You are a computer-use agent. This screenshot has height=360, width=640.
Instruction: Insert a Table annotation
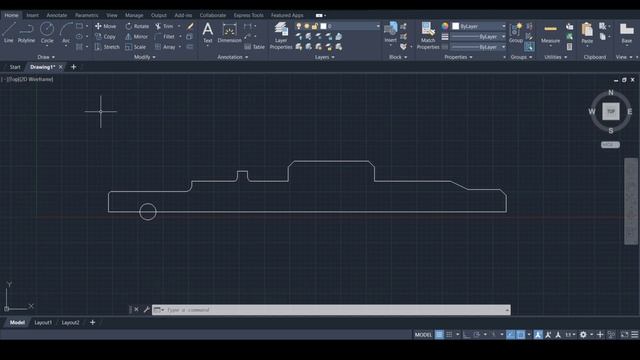(x=254, y=47)
